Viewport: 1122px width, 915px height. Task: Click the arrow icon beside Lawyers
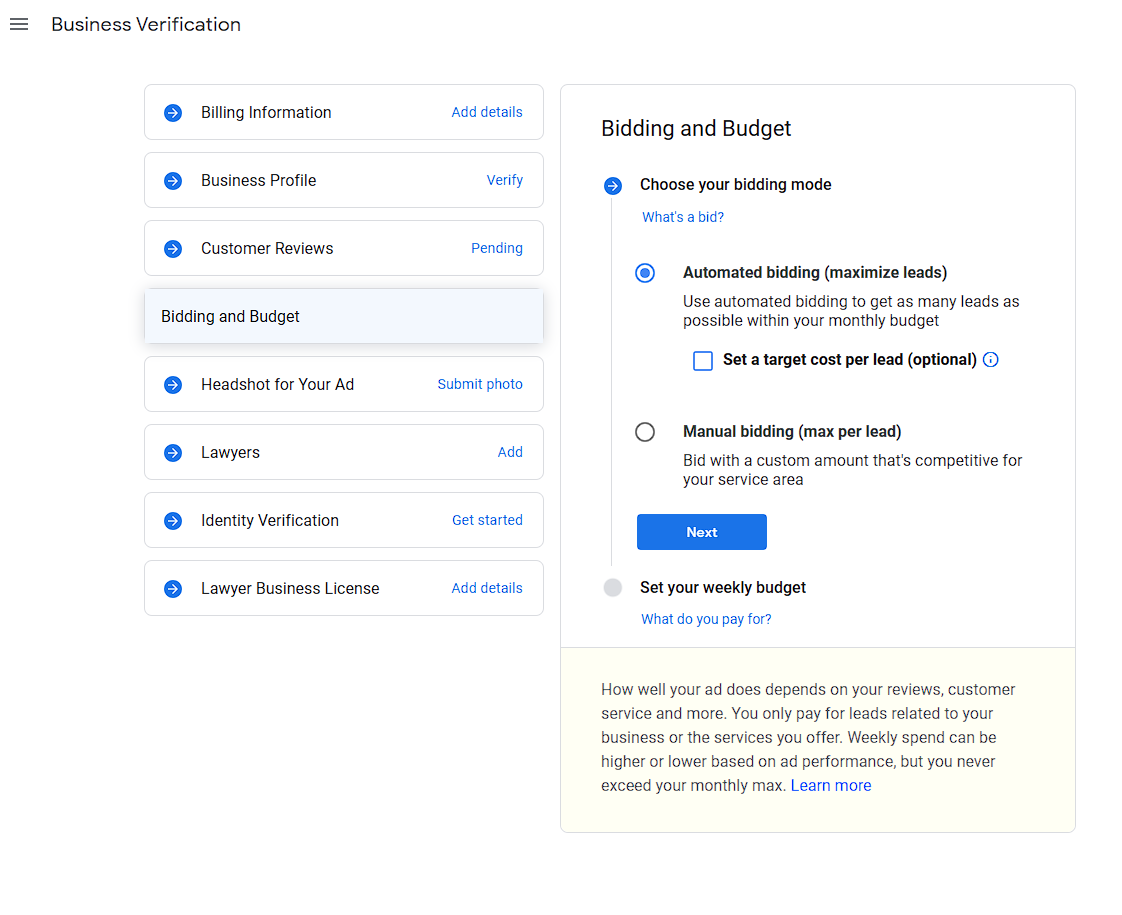173,453
